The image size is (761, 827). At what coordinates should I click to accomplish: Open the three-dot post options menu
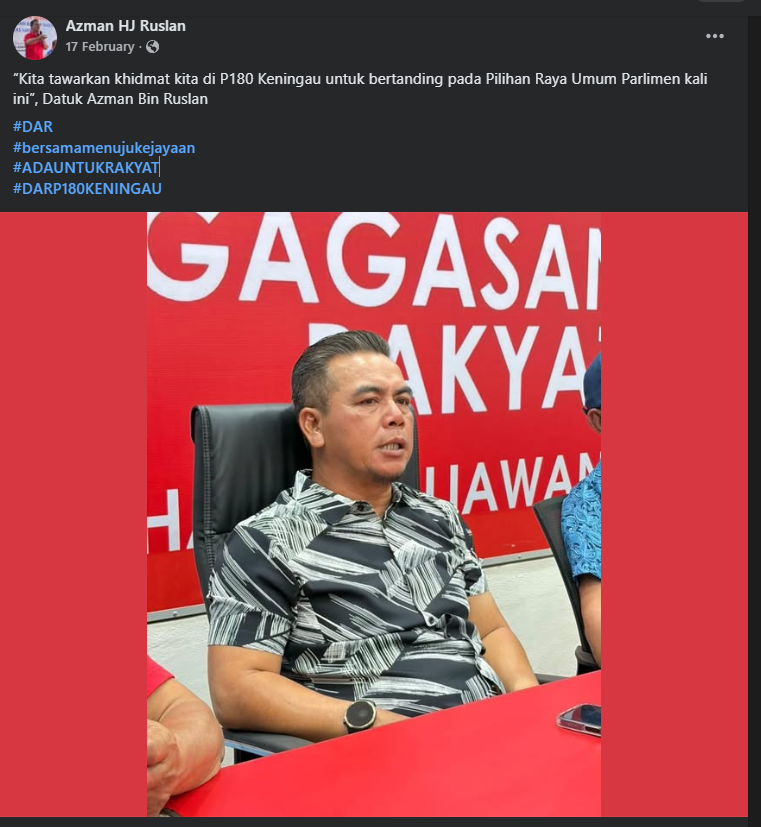[x=715, y=36]
